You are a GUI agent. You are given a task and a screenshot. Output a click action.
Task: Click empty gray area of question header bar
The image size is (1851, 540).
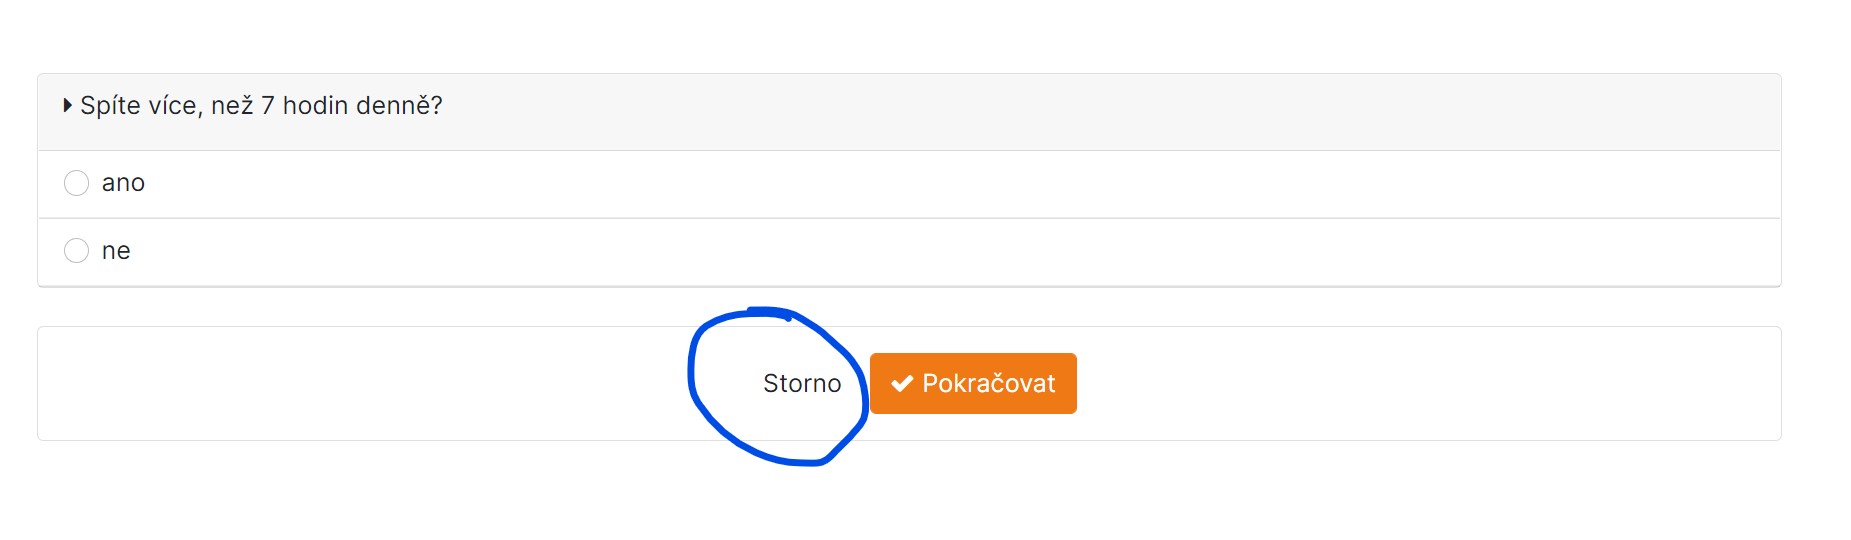(1100, 110)
